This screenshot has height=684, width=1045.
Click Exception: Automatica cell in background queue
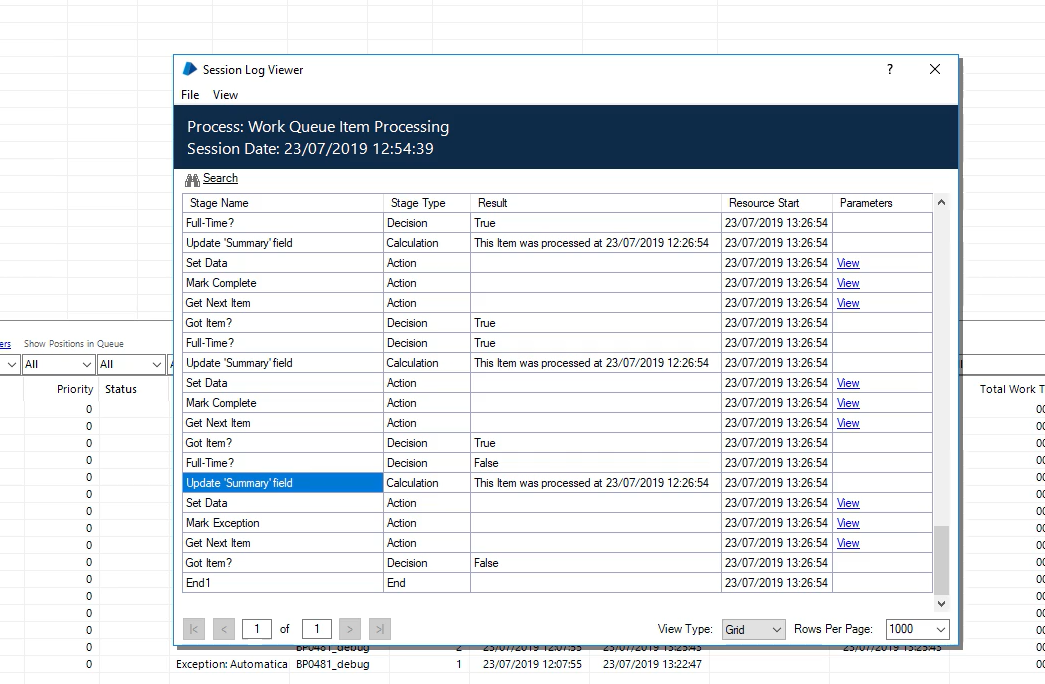[231, 664]
